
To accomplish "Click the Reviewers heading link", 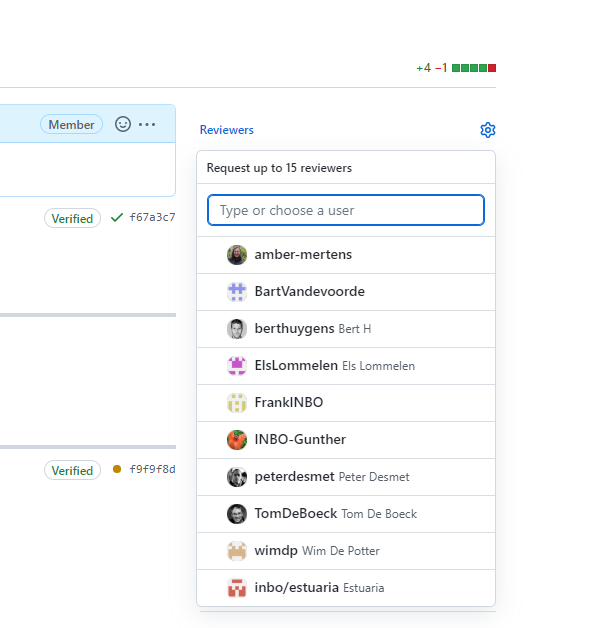I will coord(227,130).
